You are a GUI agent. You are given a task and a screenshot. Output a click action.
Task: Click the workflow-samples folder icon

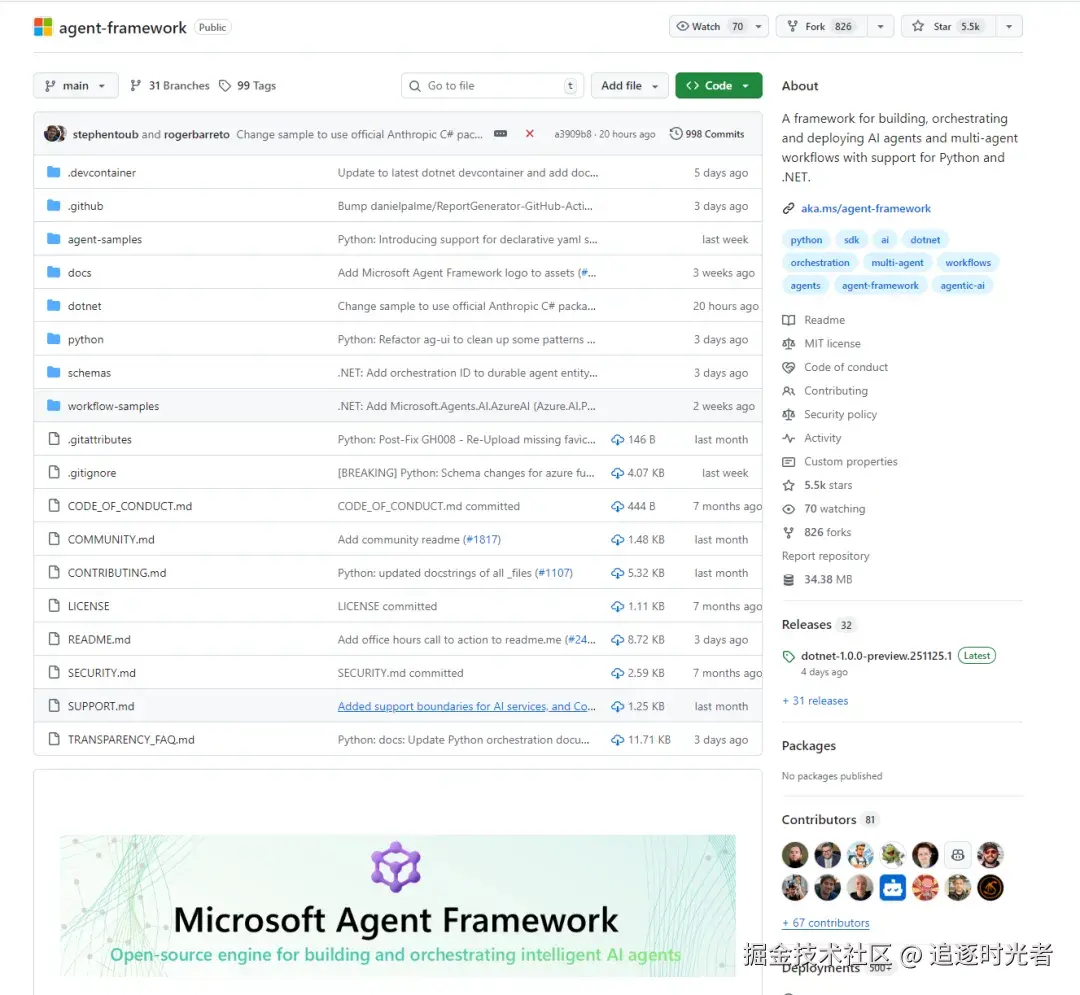click(53, 406)
